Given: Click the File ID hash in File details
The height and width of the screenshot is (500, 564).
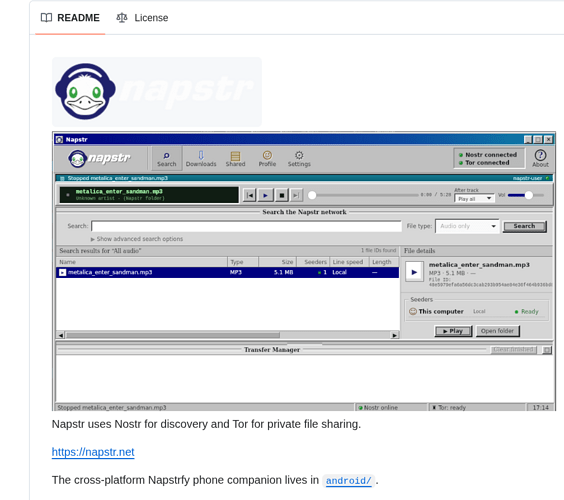Looking at the screenshot, I should coord(490,285).
